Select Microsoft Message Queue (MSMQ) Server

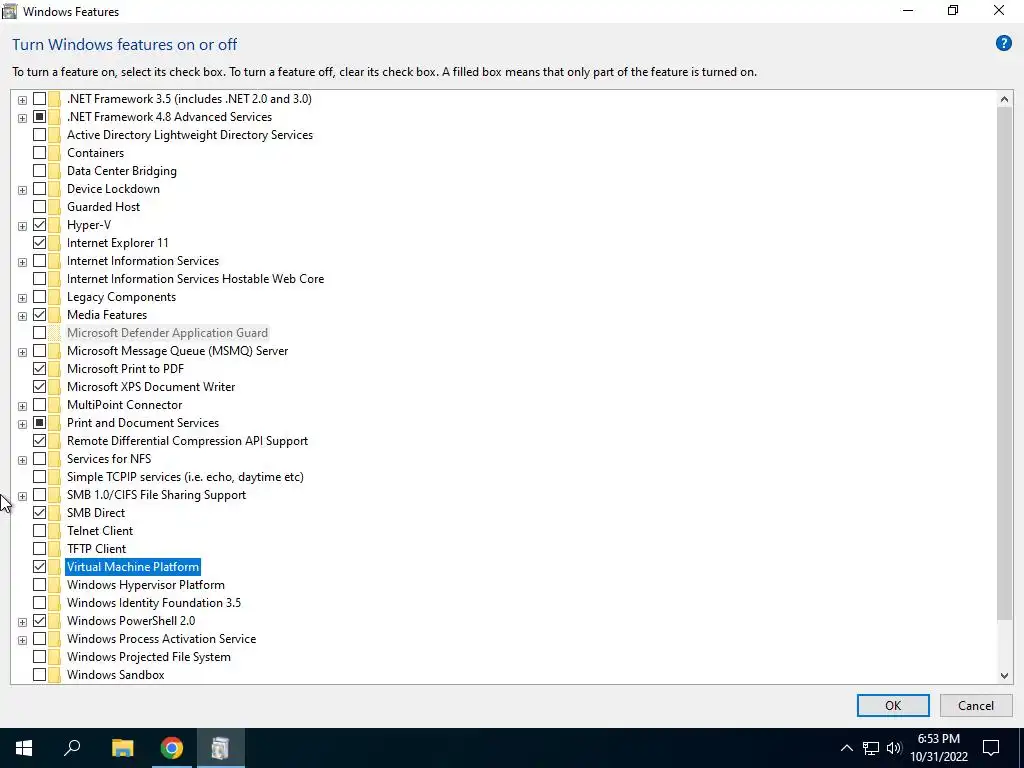pyautogui.click(x=177, y=351)
